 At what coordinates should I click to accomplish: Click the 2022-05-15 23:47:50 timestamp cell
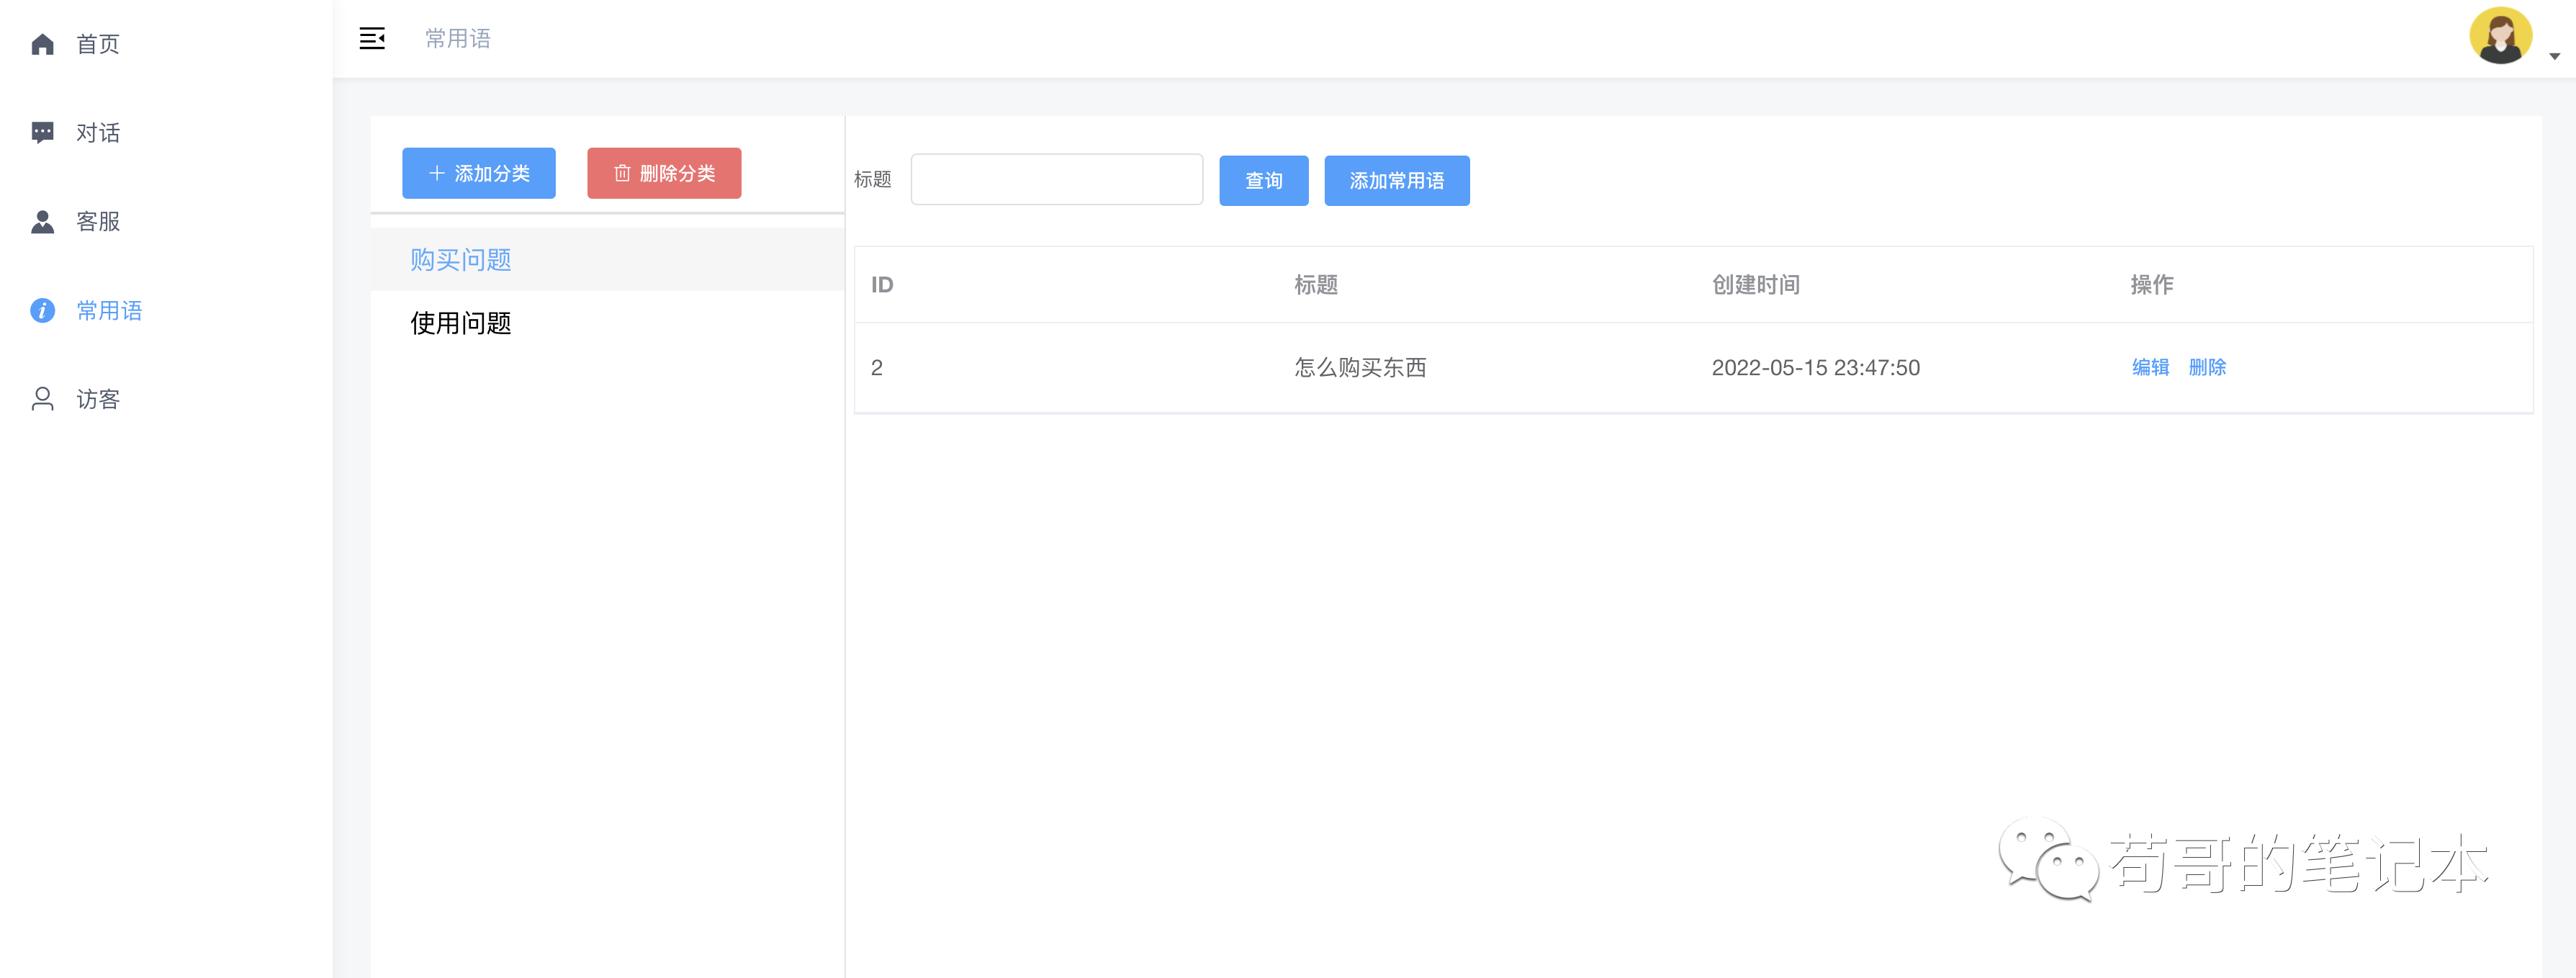click(x=1815, y=367)
